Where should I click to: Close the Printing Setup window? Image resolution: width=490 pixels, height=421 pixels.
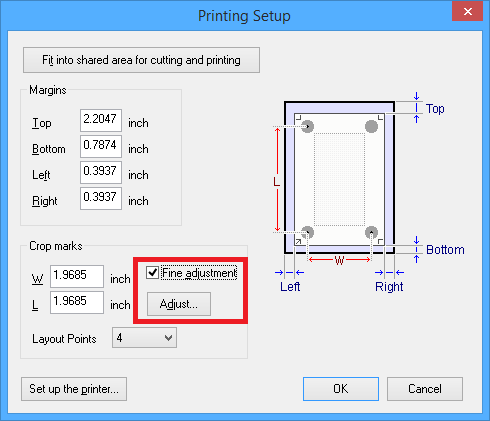(x=467, y=12)
